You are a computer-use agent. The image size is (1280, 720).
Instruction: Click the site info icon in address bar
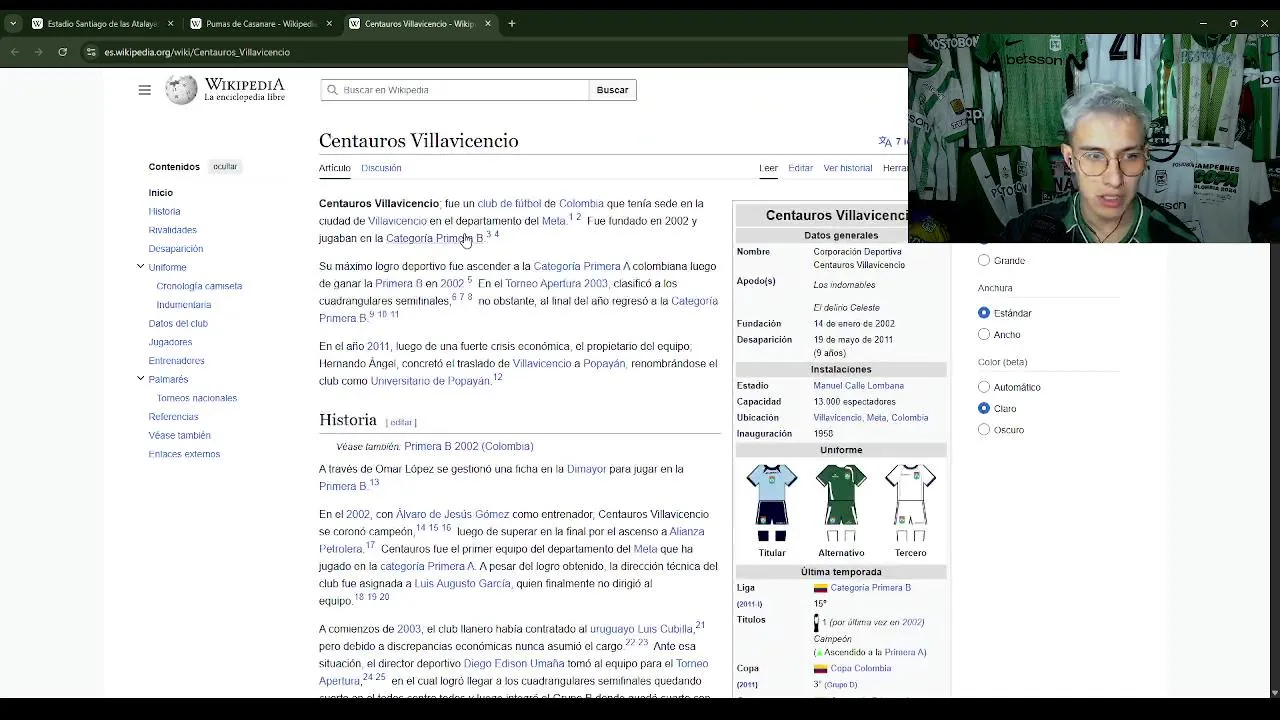[91, 52]
